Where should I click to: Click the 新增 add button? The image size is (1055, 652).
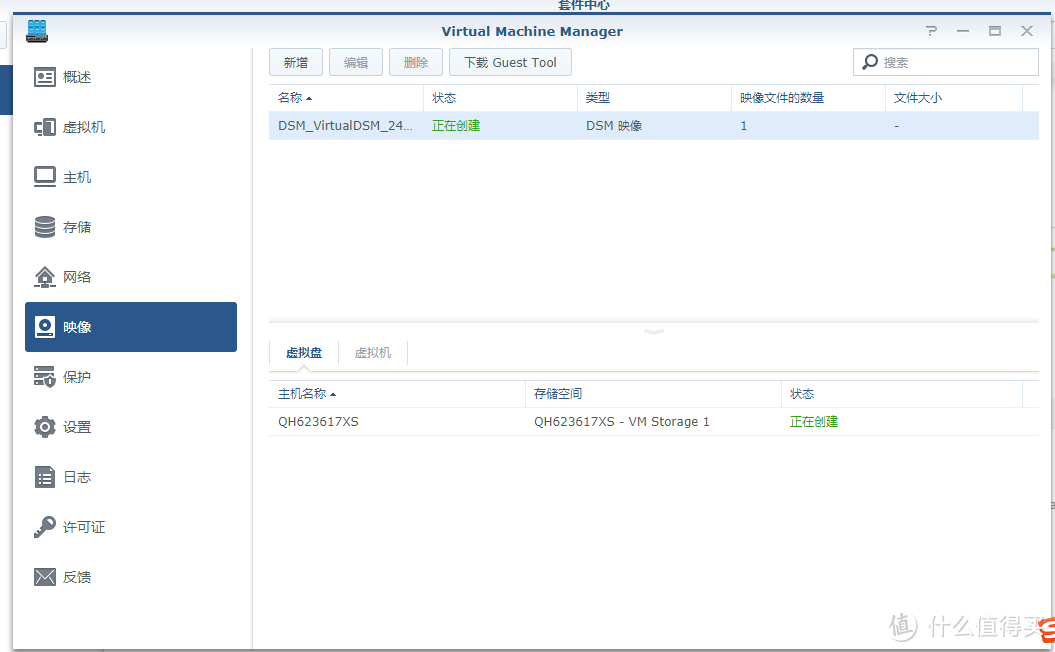point(296,63)
